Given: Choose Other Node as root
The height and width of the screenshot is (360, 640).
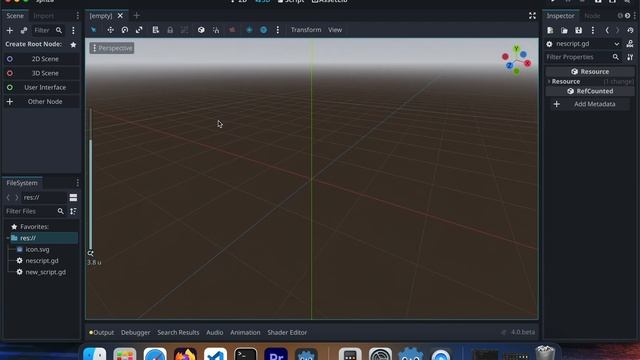Looking at the screenshot, I should point(41,102).
